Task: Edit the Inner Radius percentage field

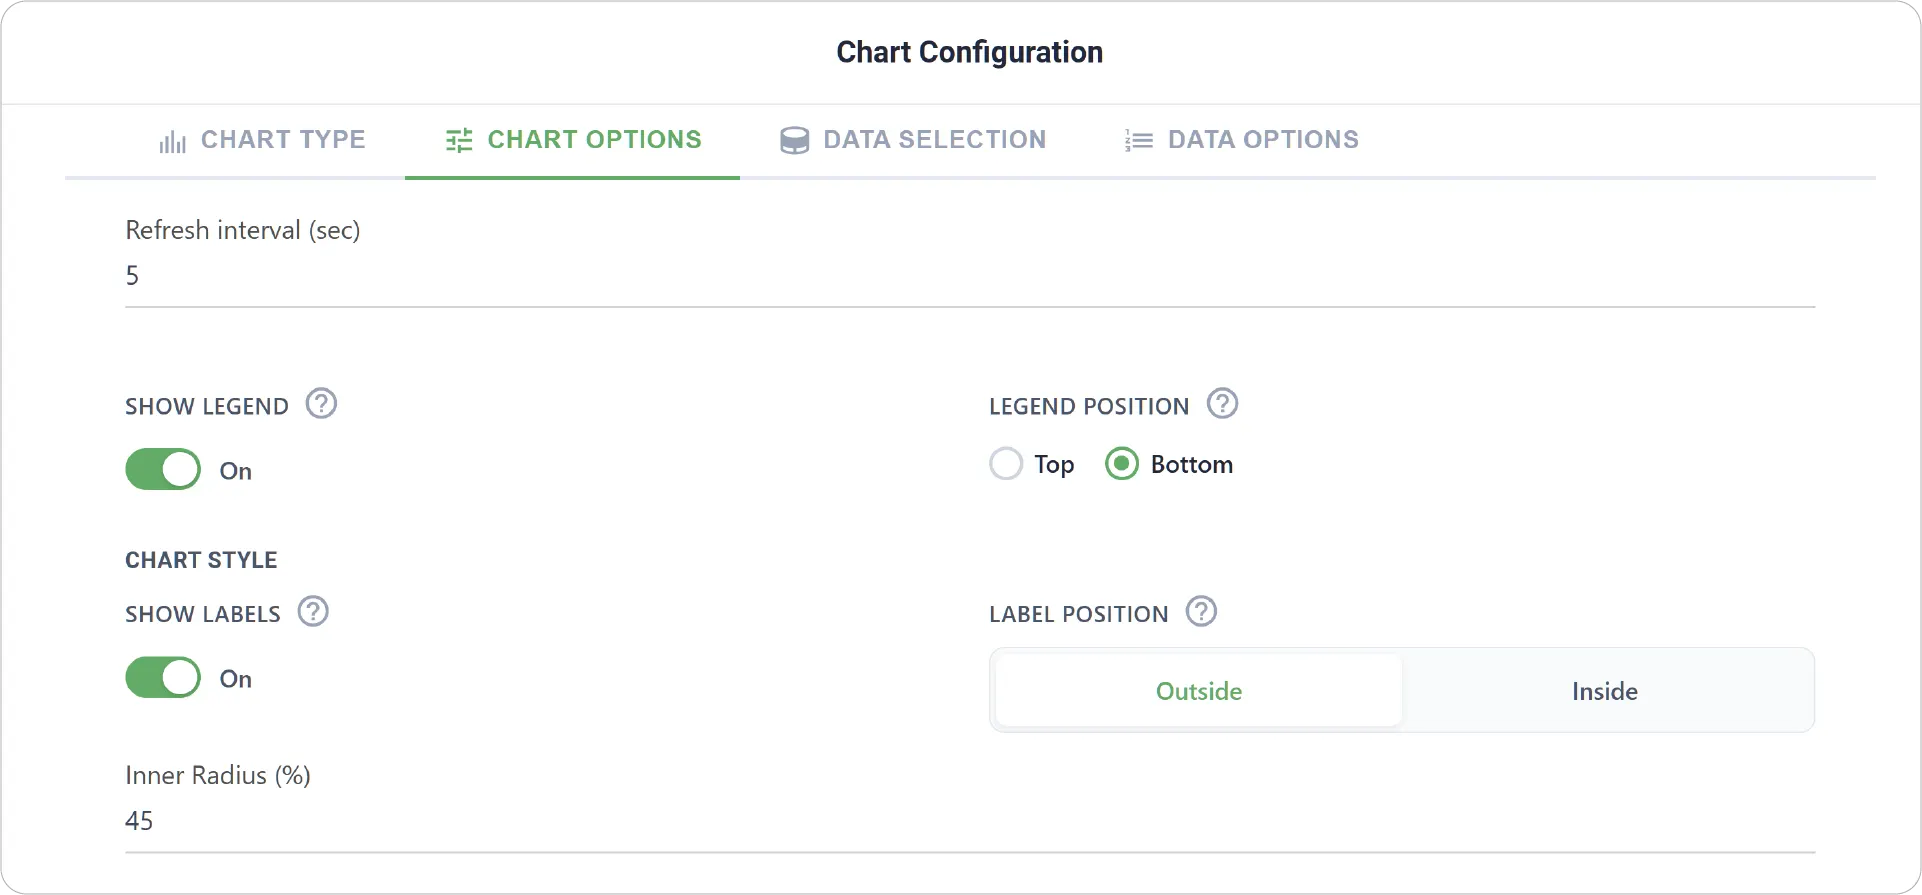Action: point(970,821)
